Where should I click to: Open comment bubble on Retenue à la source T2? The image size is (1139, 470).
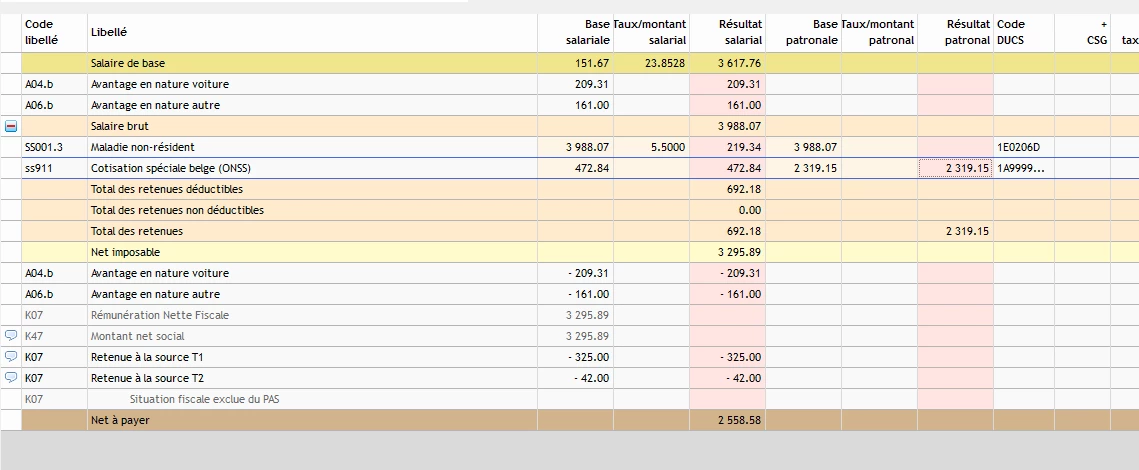[11, 378]
